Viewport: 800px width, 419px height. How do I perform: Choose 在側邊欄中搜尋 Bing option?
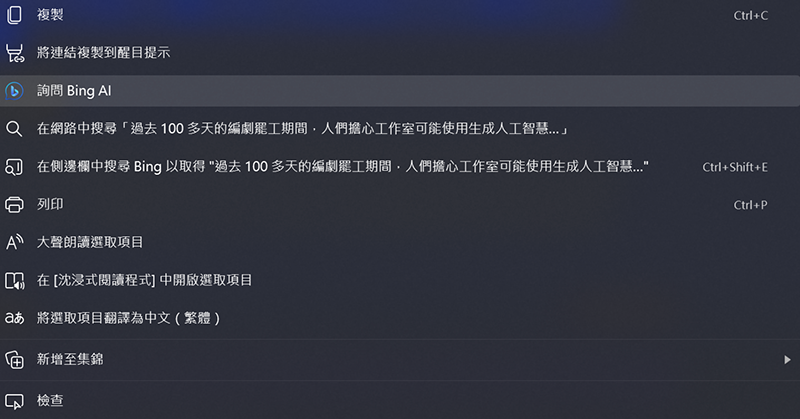point(400,167)
